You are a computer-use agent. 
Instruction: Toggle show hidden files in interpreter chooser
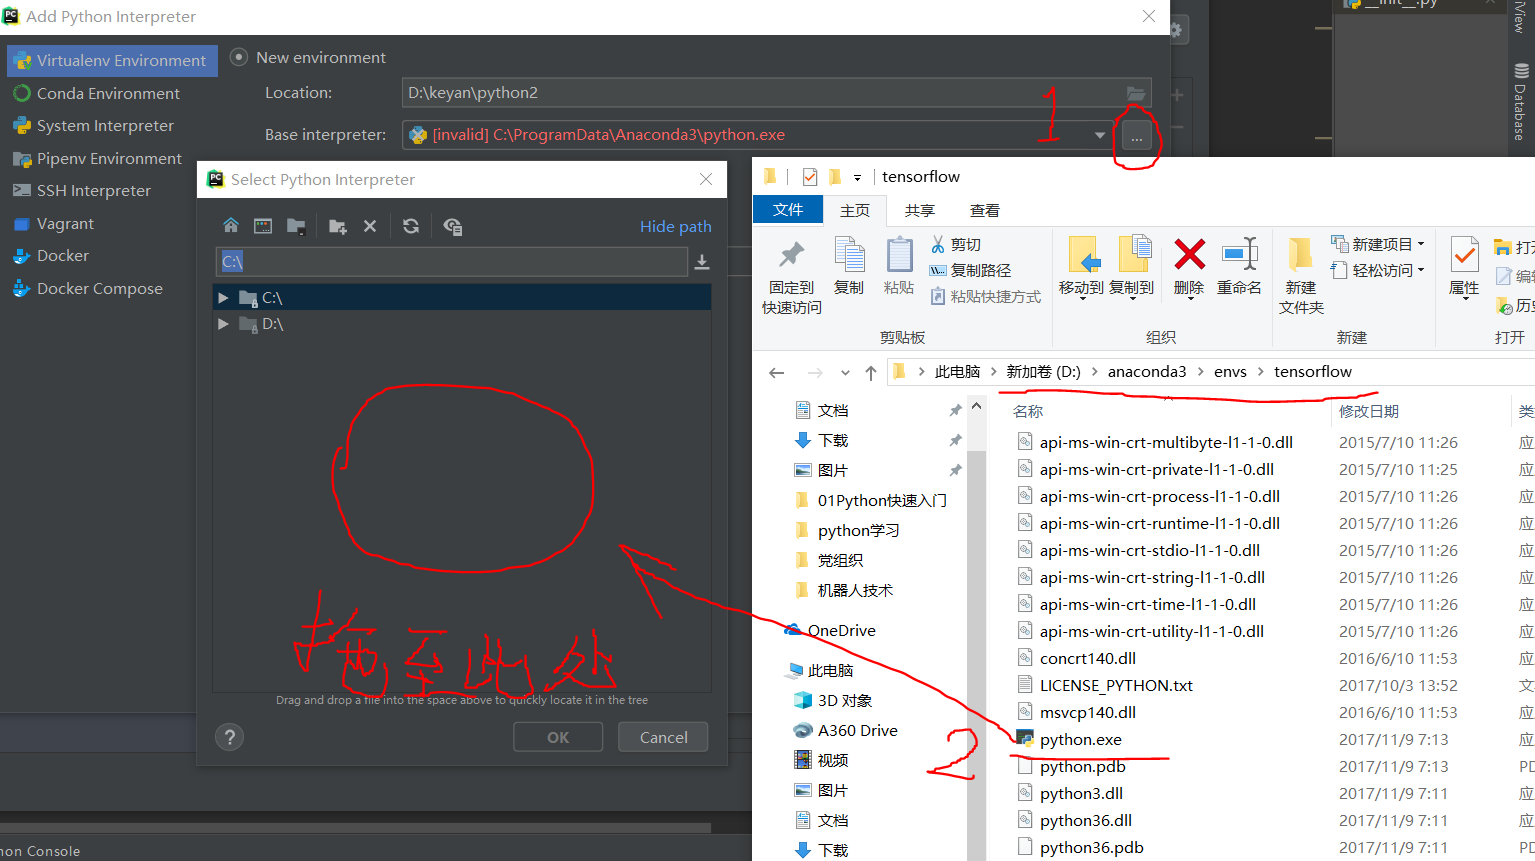tap(453, 226)
